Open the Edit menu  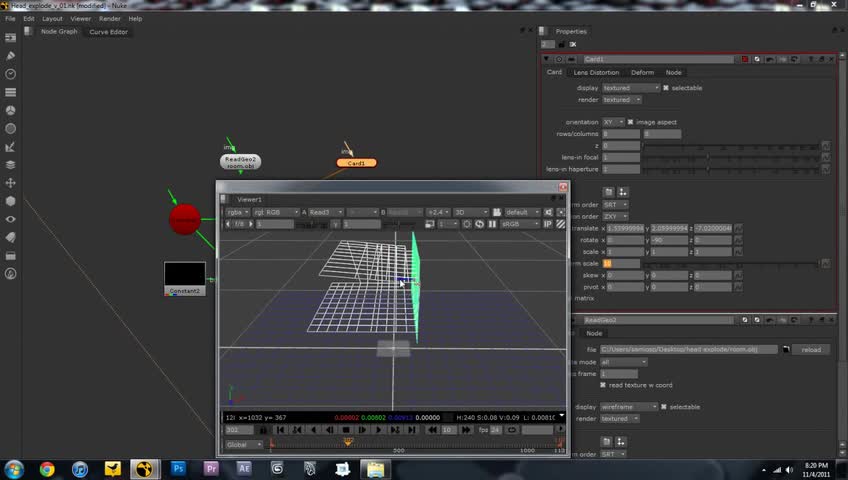pos(29,18)
